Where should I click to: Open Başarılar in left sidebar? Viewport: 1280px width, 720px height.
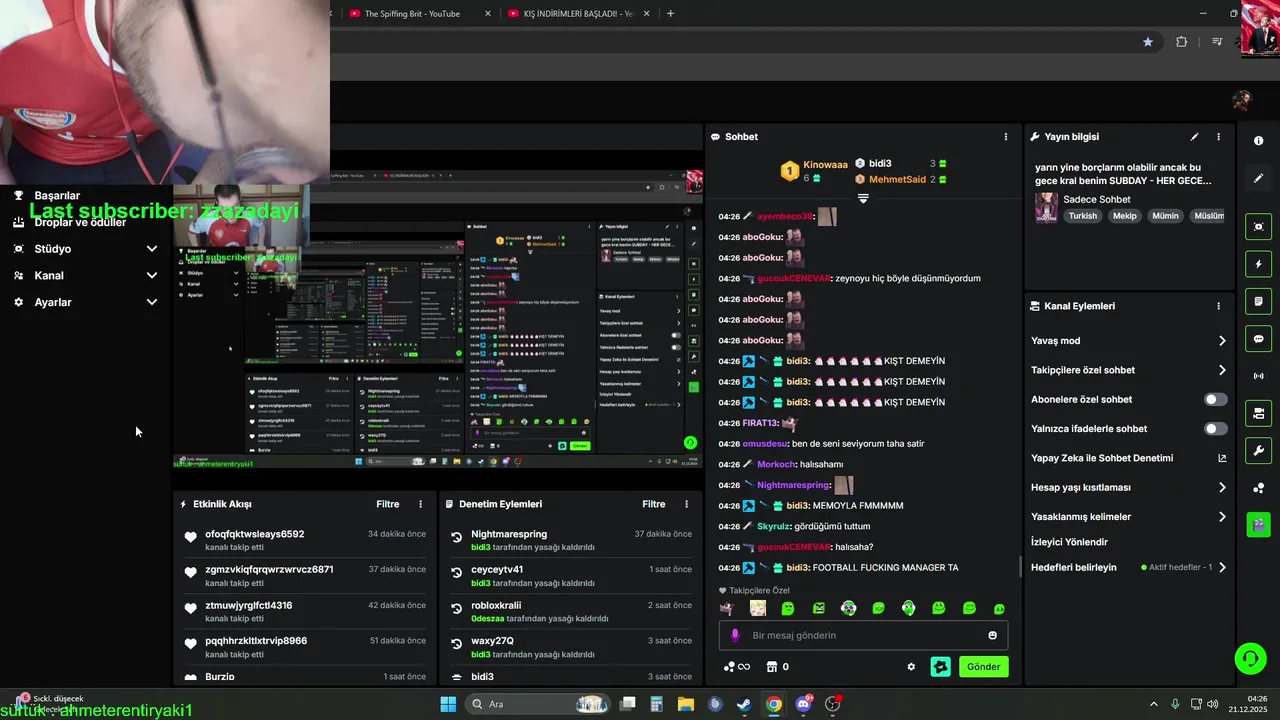tap(57, 195)
